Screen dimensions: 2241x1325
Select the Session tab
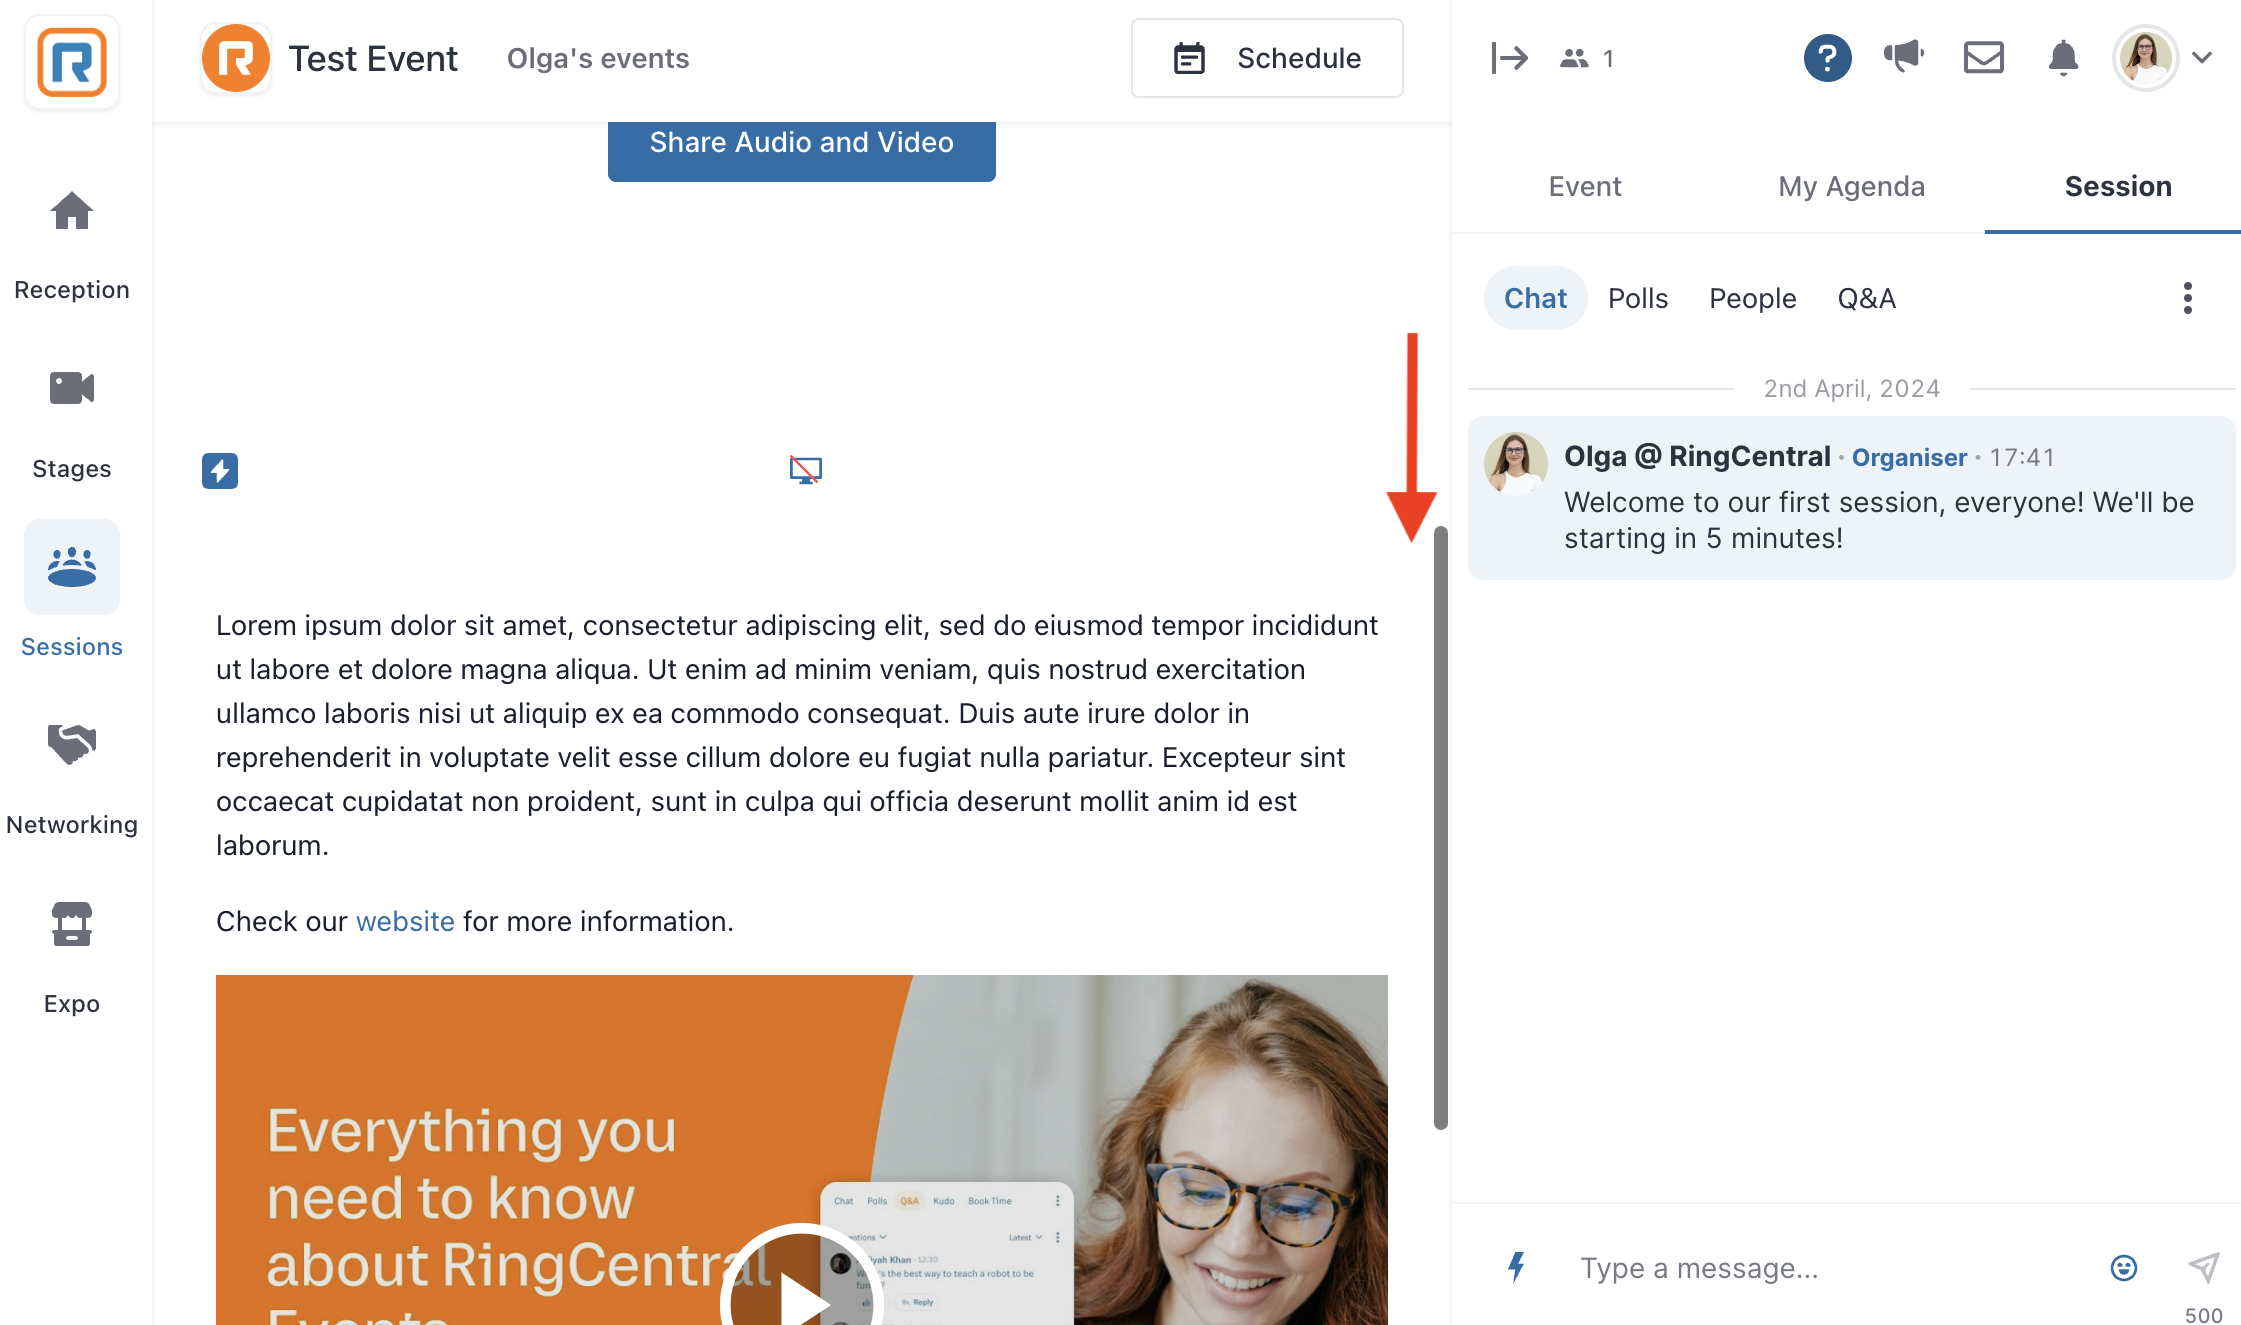point(2118,186)
